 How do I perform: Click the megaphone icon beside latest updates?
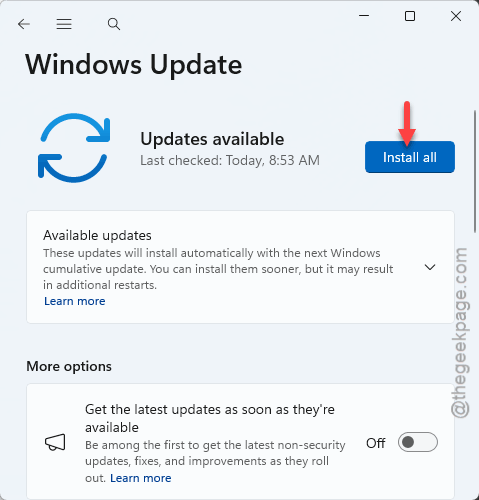[55, 442]
